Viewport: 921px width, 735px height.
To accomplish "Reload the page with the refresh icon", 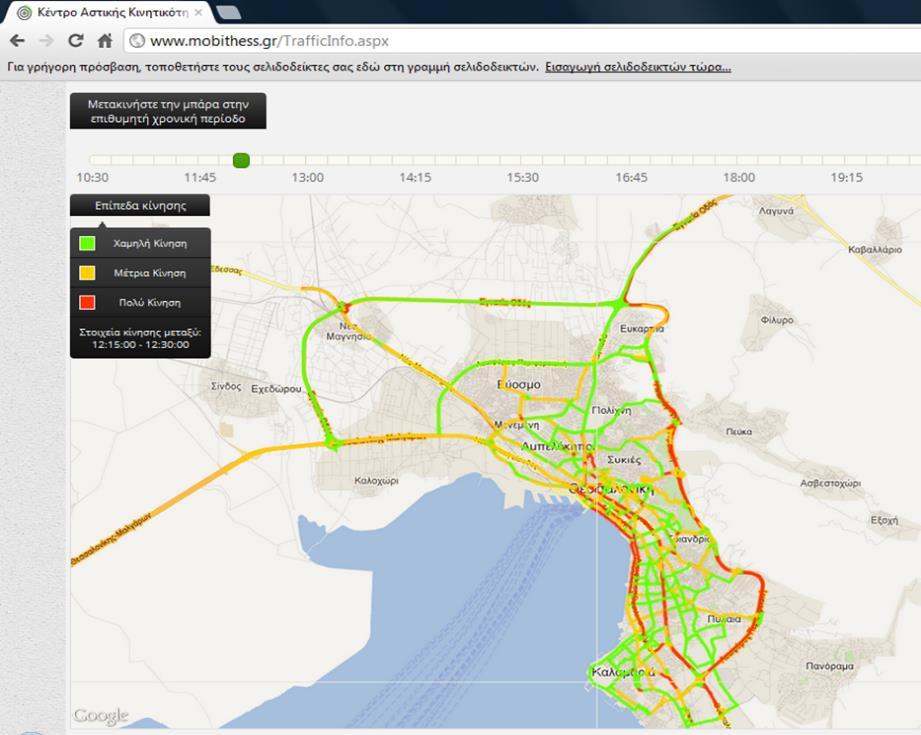I will pyautogui.click(x=76, y=41).
